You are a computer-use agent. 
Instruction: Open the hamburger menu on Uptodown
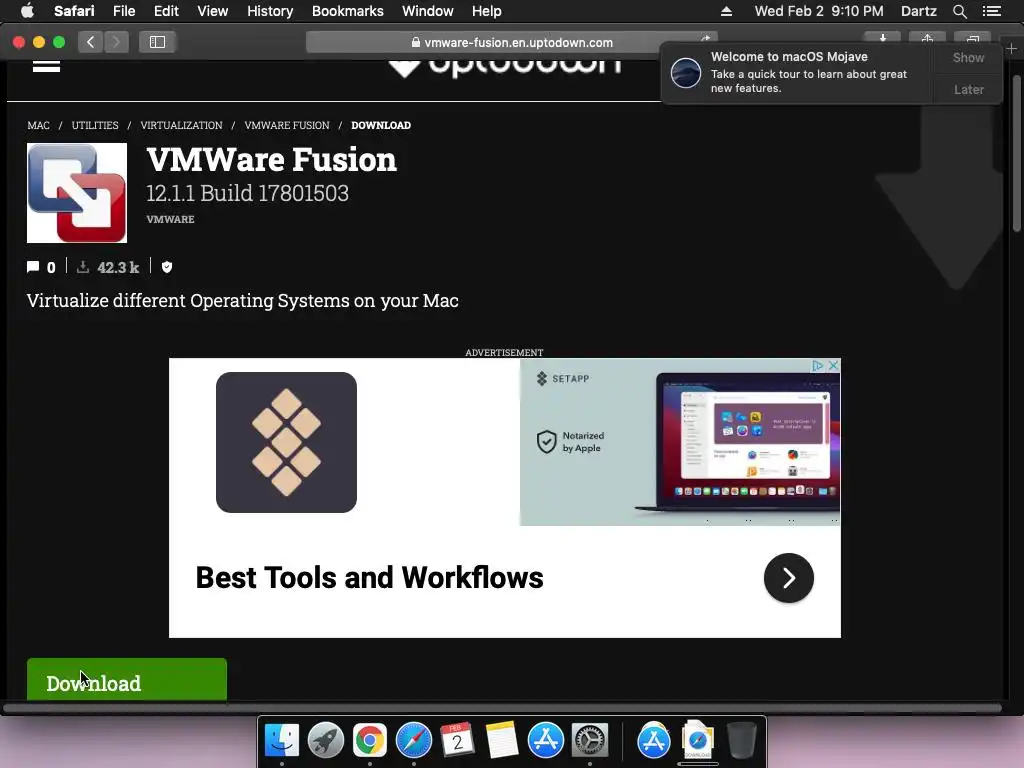point(46,65)
